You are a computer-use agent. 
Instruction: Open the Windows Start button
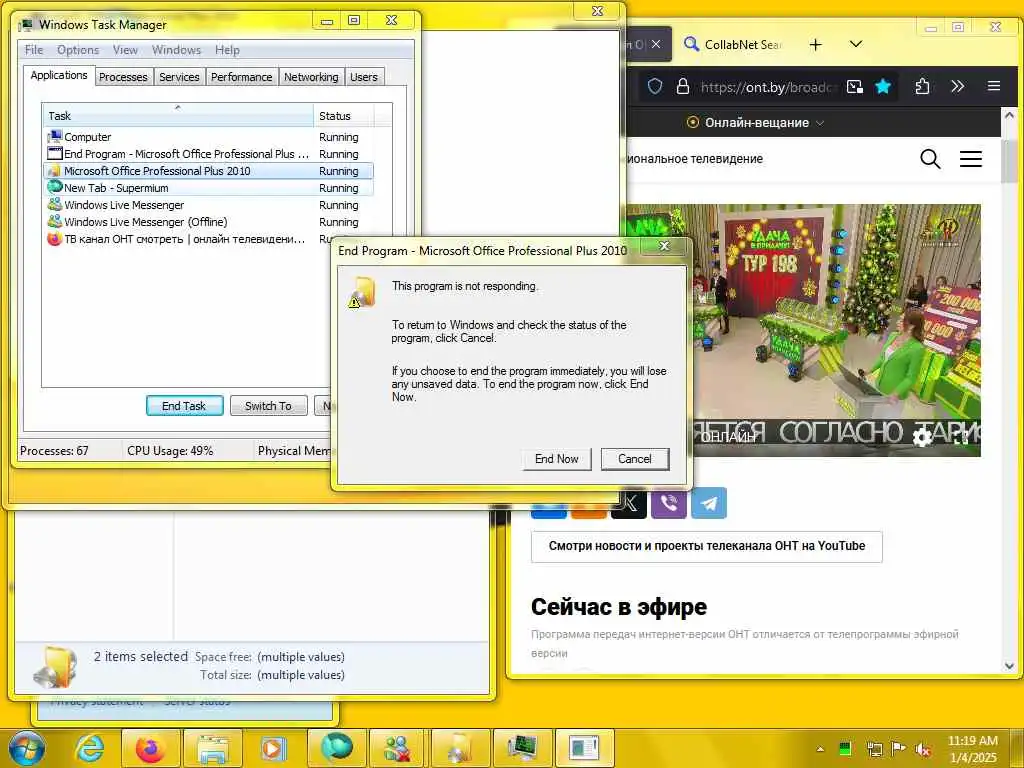27,748
